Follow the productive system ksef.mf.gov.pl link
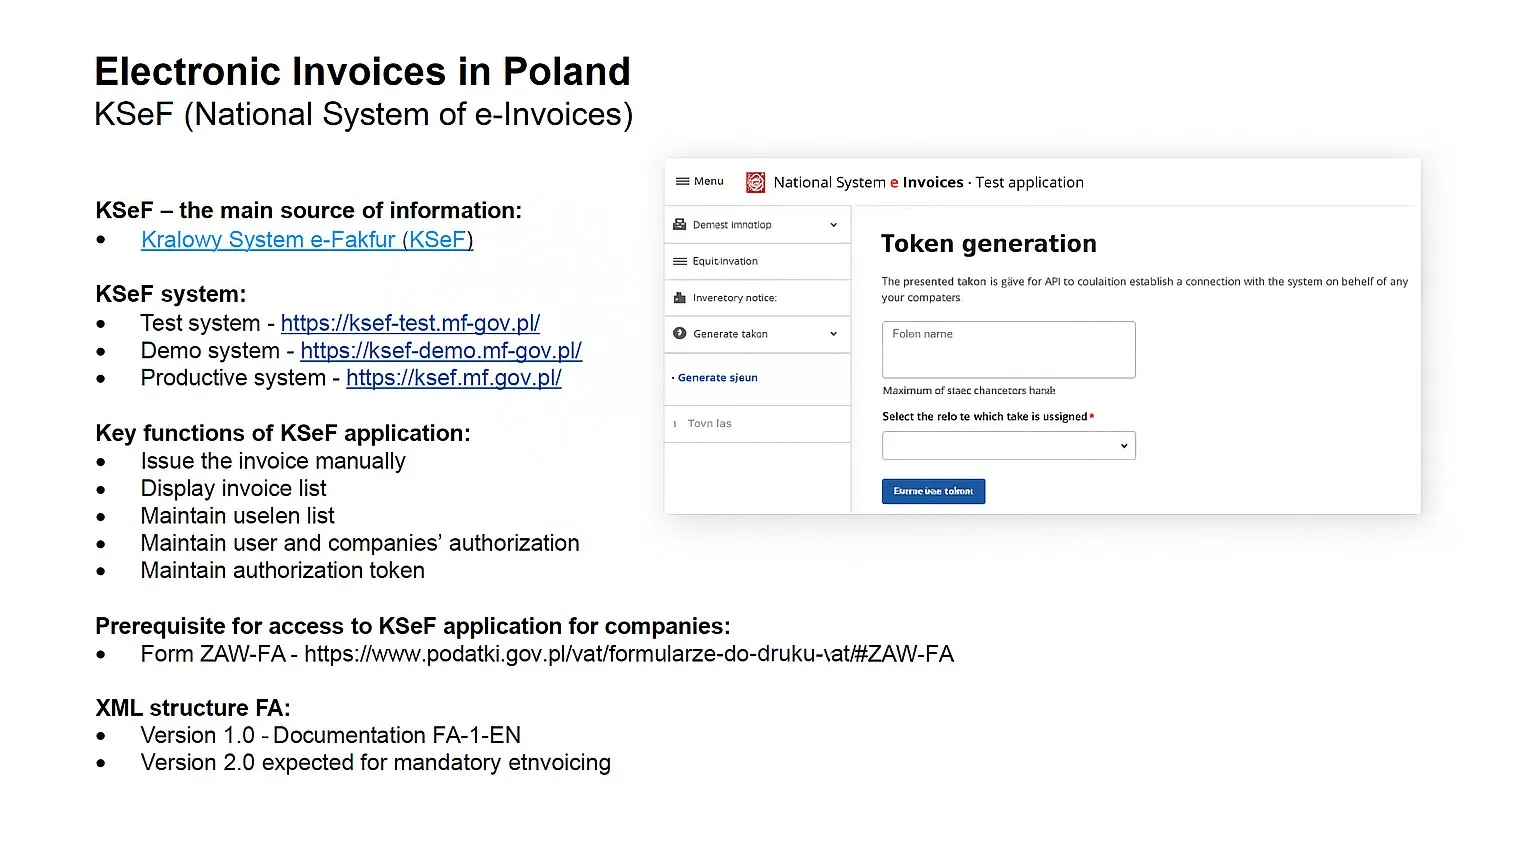 [x=453, y=378]
